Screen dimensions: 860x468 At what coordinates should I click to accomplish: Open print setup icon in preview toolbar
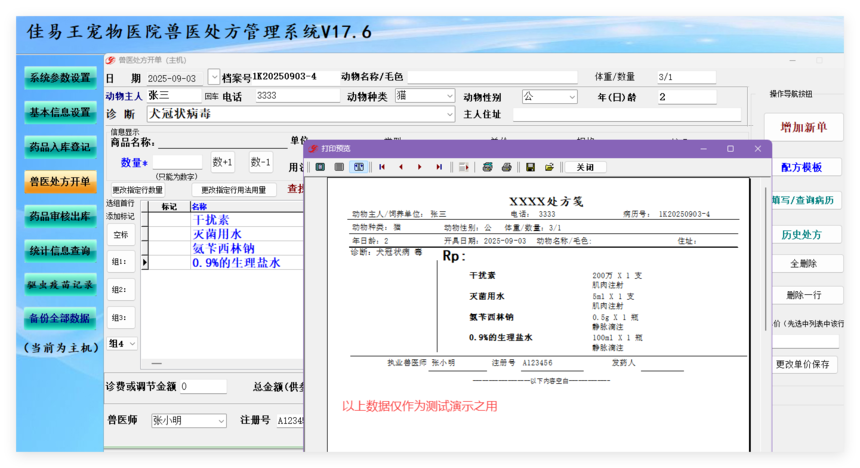tap(487, 167)
